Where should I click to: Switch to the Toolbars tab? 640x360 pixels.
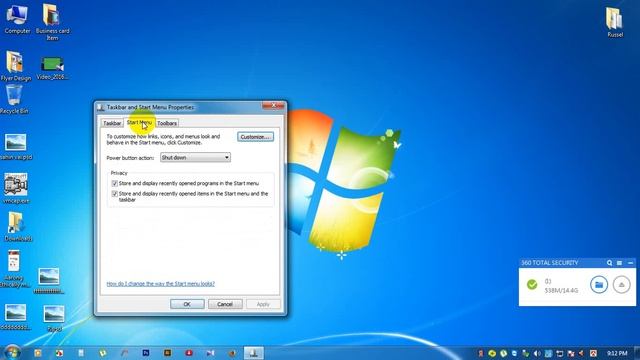click(x=167, y=123)
